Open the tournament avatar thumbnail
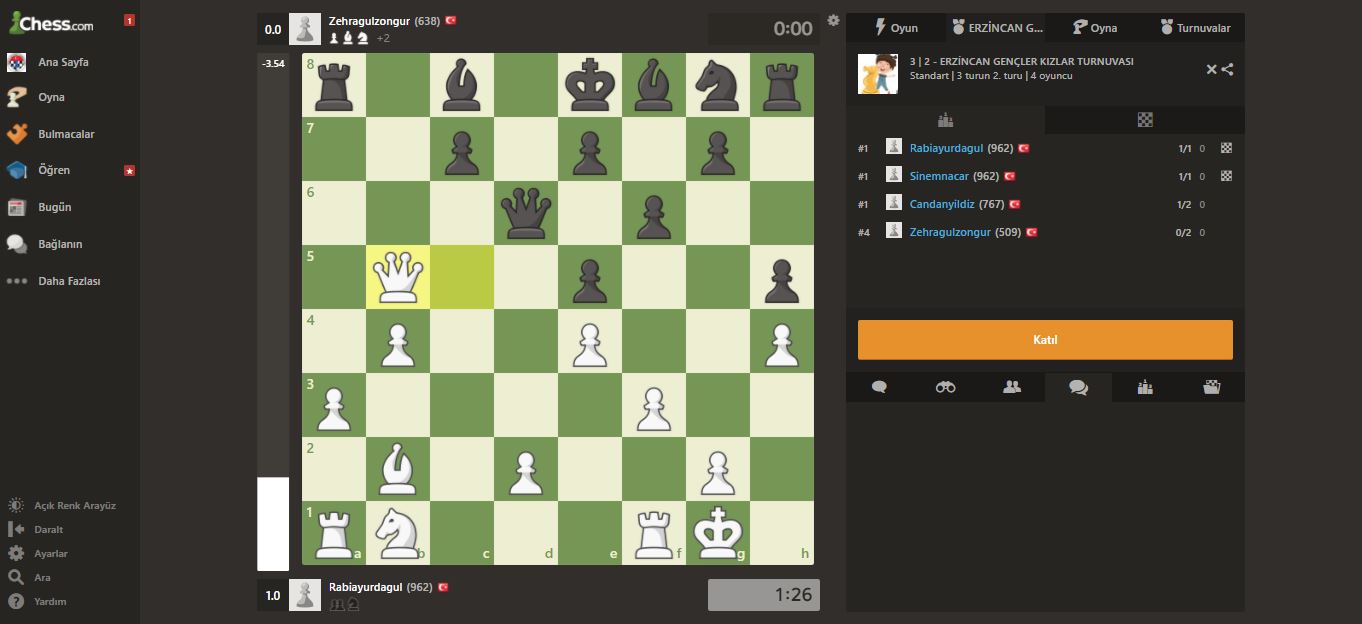1362x624 pixels. coord(878,73)
